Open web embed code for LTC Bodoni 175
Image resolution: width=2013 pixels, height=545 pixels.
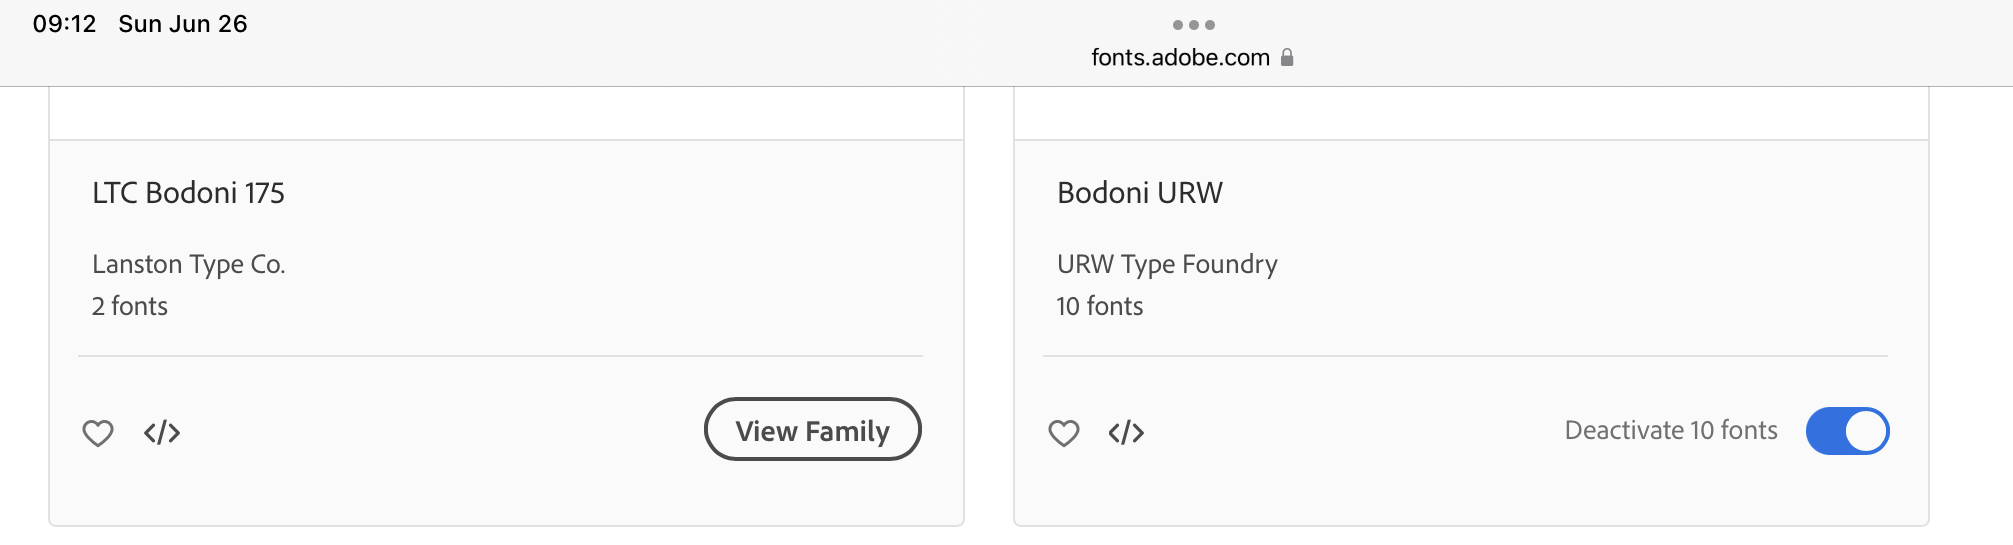[x=162, y=432]
